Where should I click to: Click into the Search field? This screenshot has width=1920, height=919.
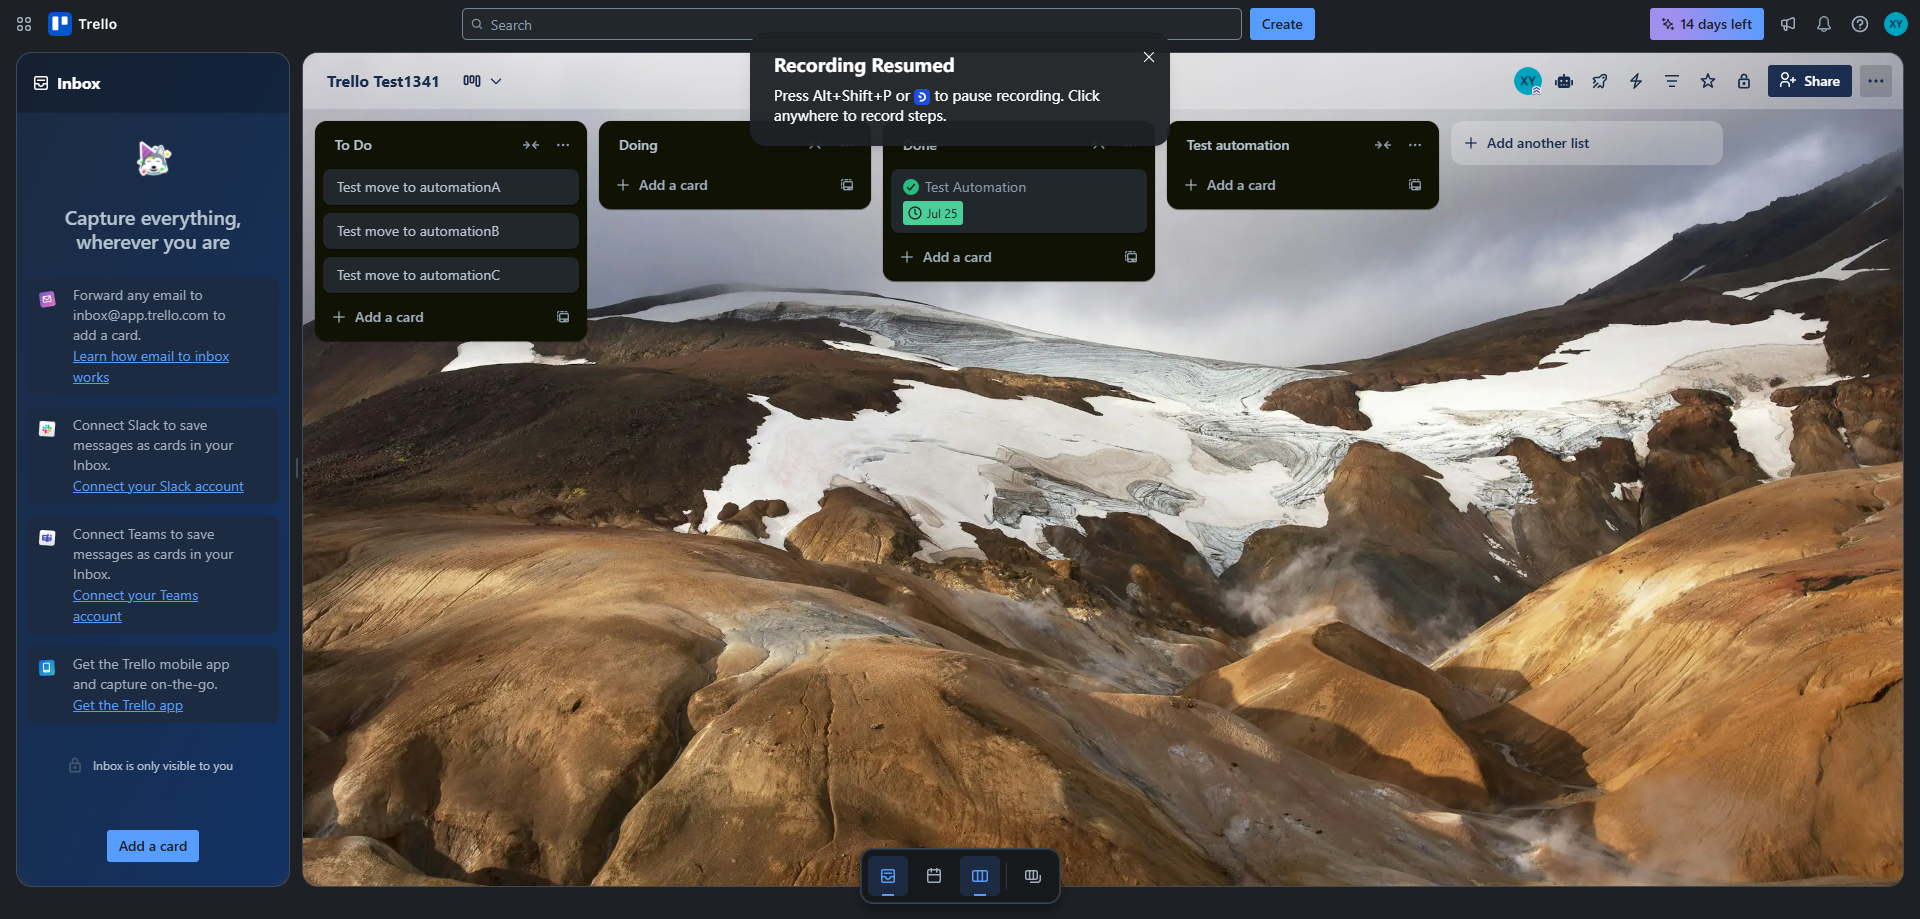[x=851, y=24]
